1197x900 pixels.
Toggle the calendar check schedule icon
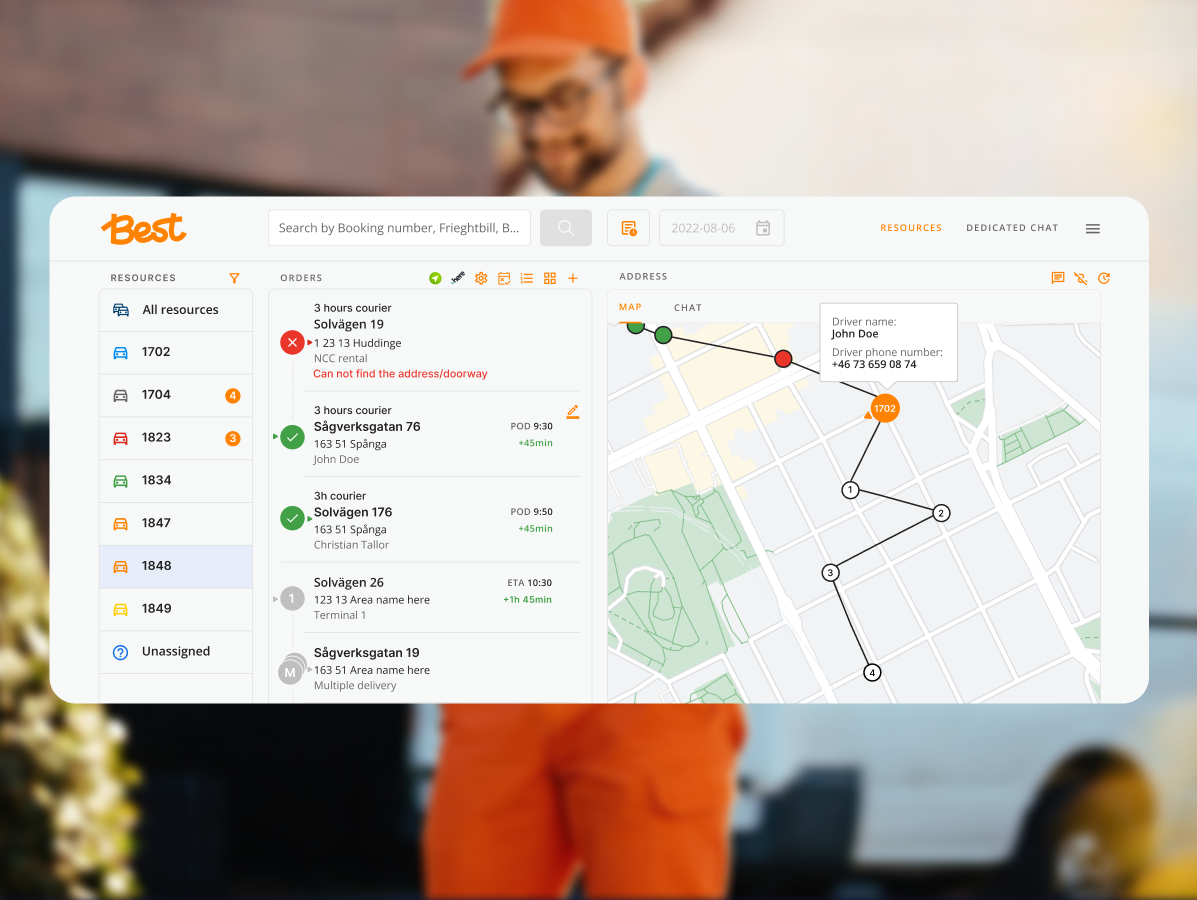[x=504, y=278]
